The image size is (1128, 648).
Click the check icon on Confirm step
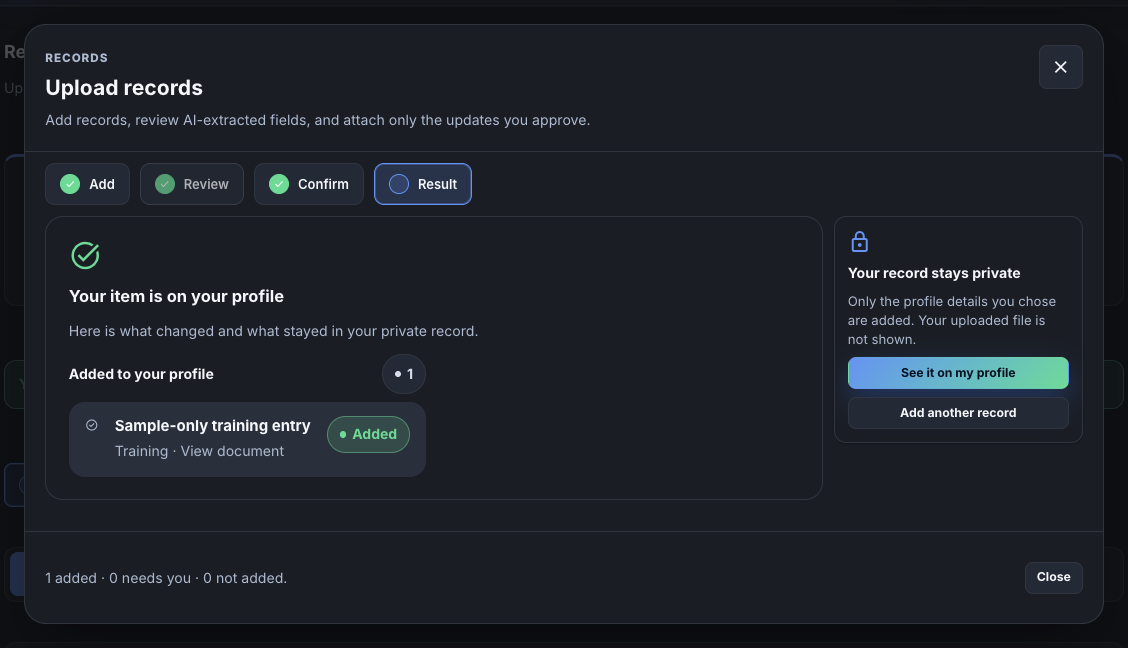[279, 184]
